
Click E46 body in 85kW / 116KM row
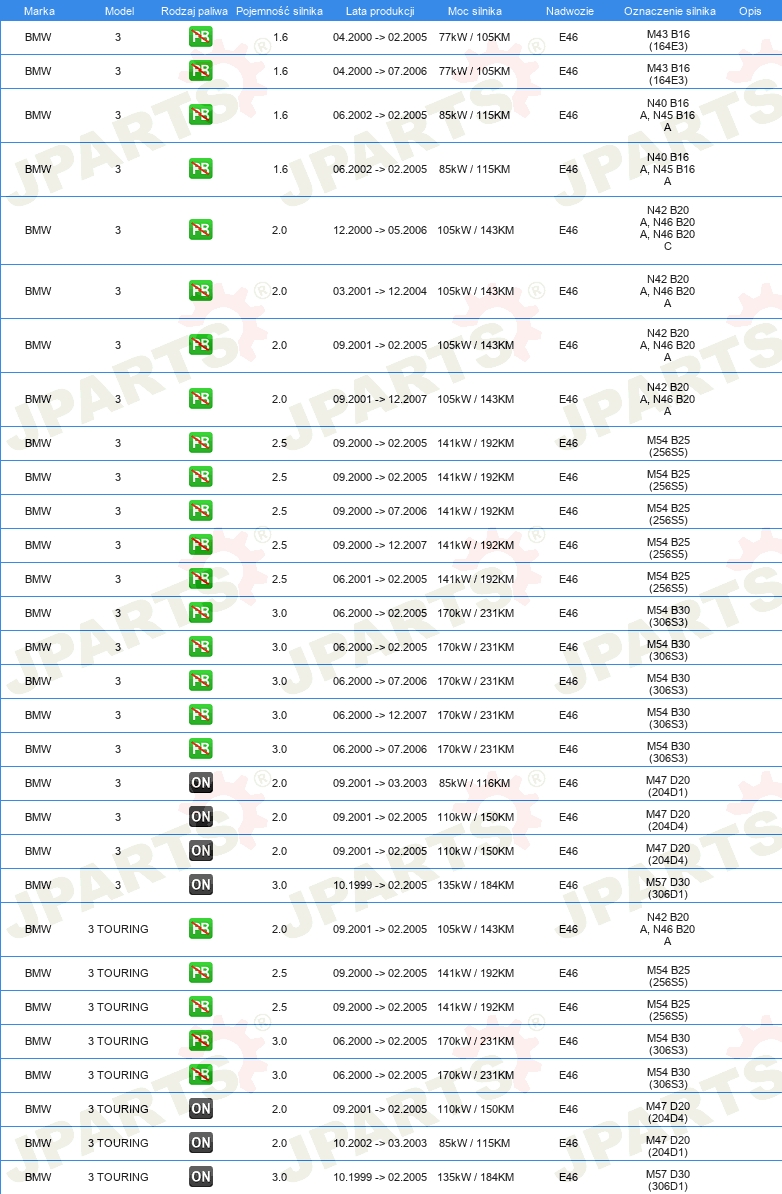pos(568,783)
